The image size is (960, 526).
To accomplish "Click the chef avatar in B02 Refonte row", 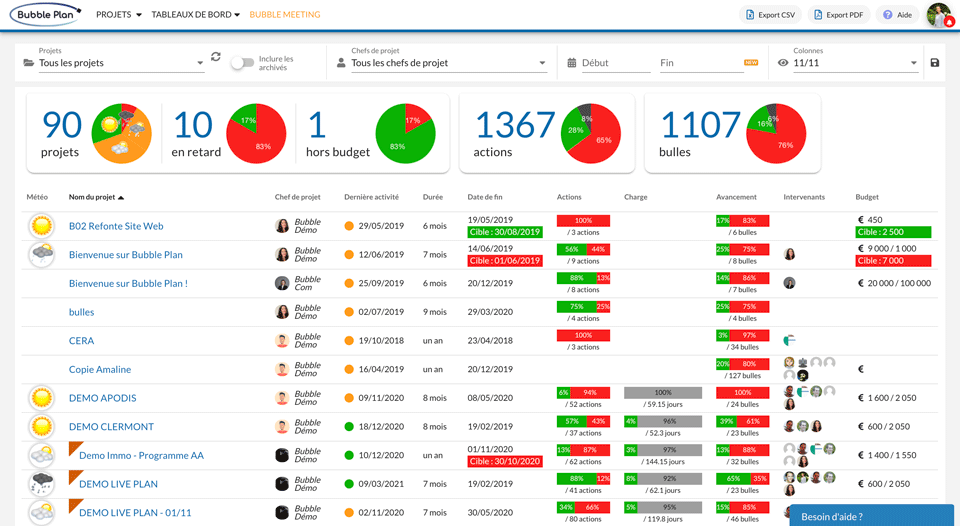I will 282,226.
